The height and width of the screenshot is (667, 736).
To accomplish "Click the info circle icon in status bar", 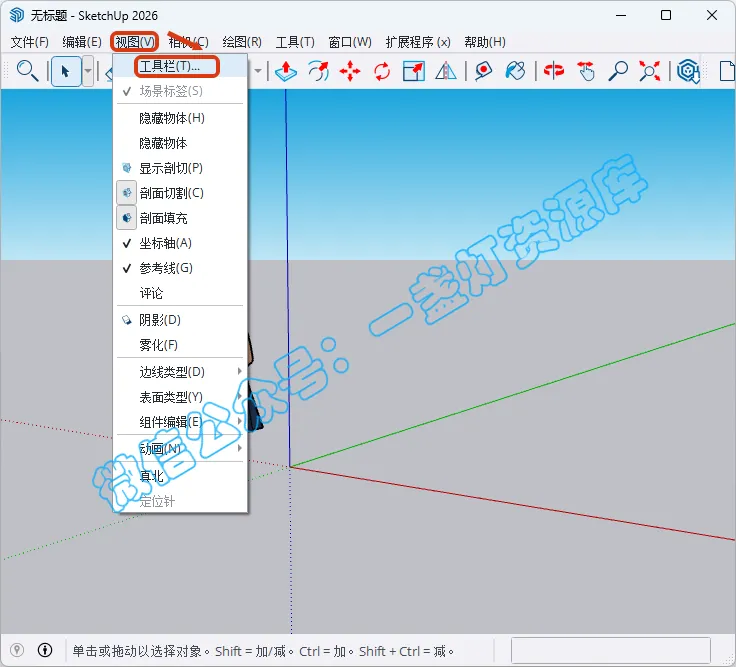I will point(45,650).
